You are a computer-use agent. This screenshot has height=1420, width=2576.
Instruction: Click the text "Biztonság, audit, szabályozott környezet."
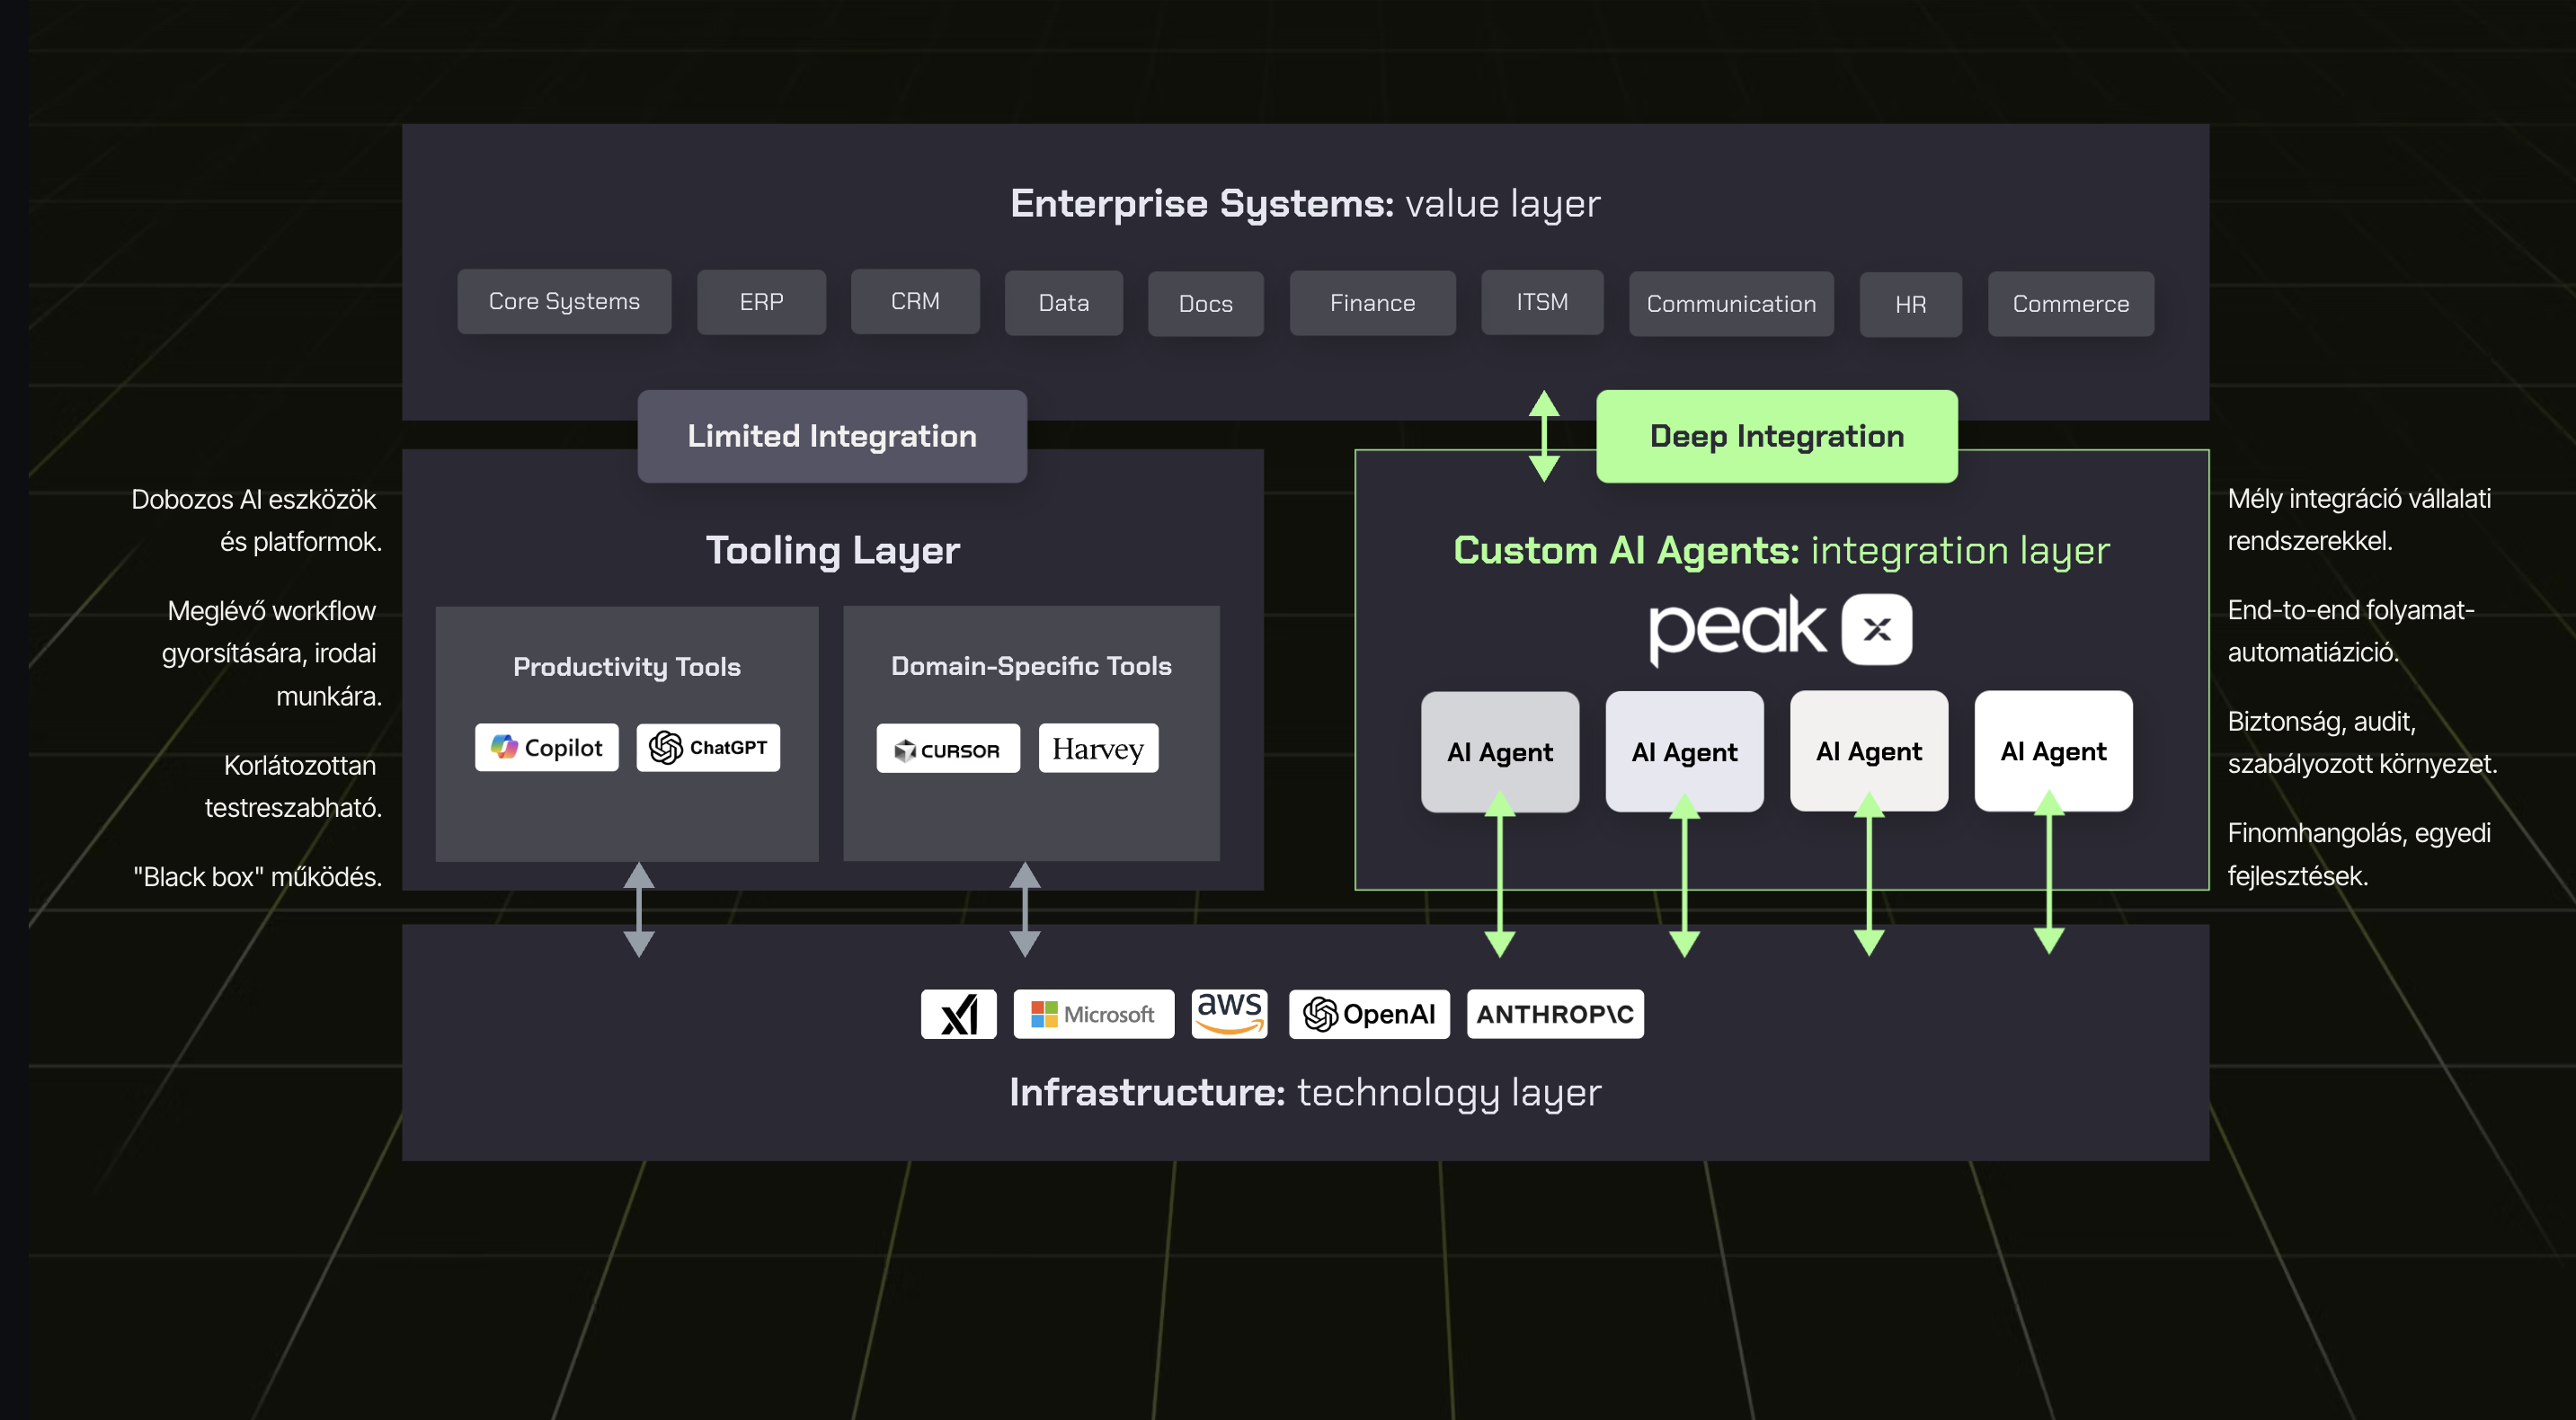[x=2362, y=743]
